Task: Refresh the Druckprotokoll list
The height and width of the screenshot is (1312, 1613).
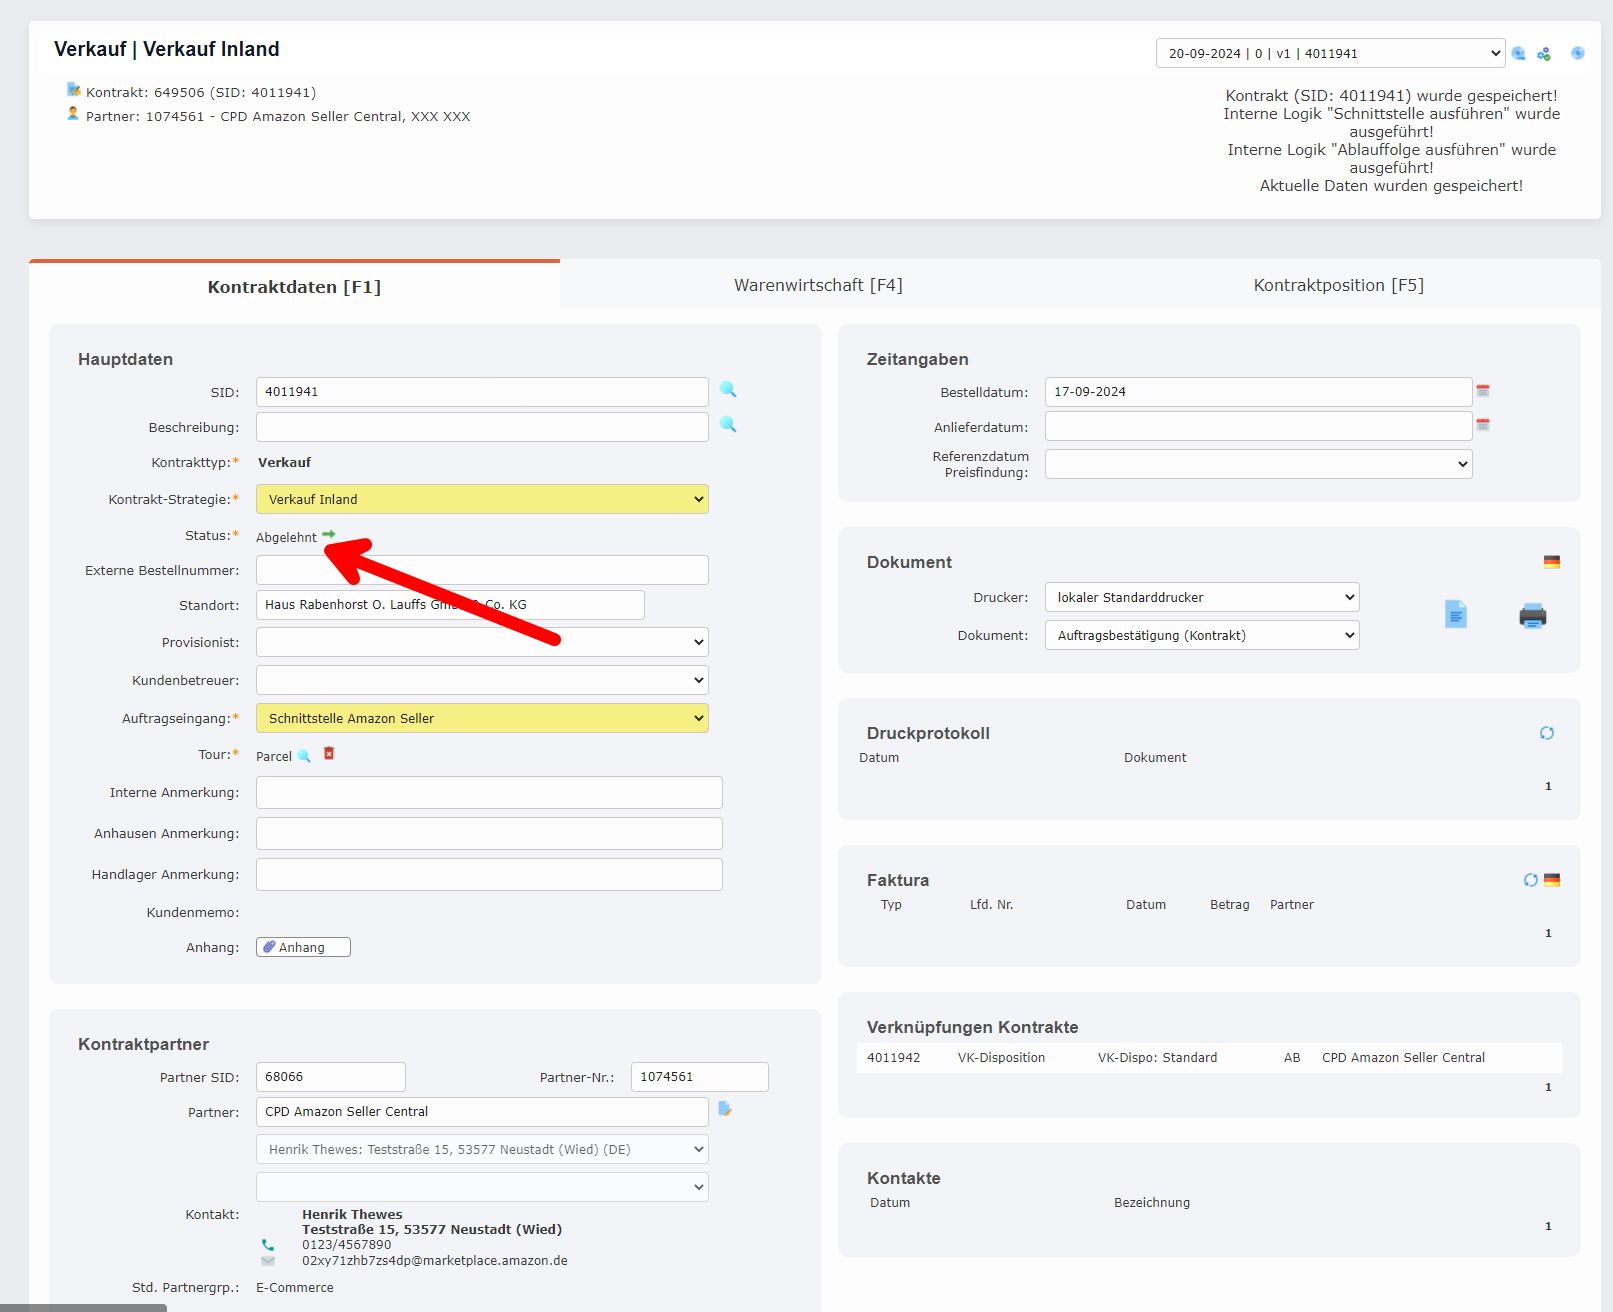Action: click(1546, 733)
